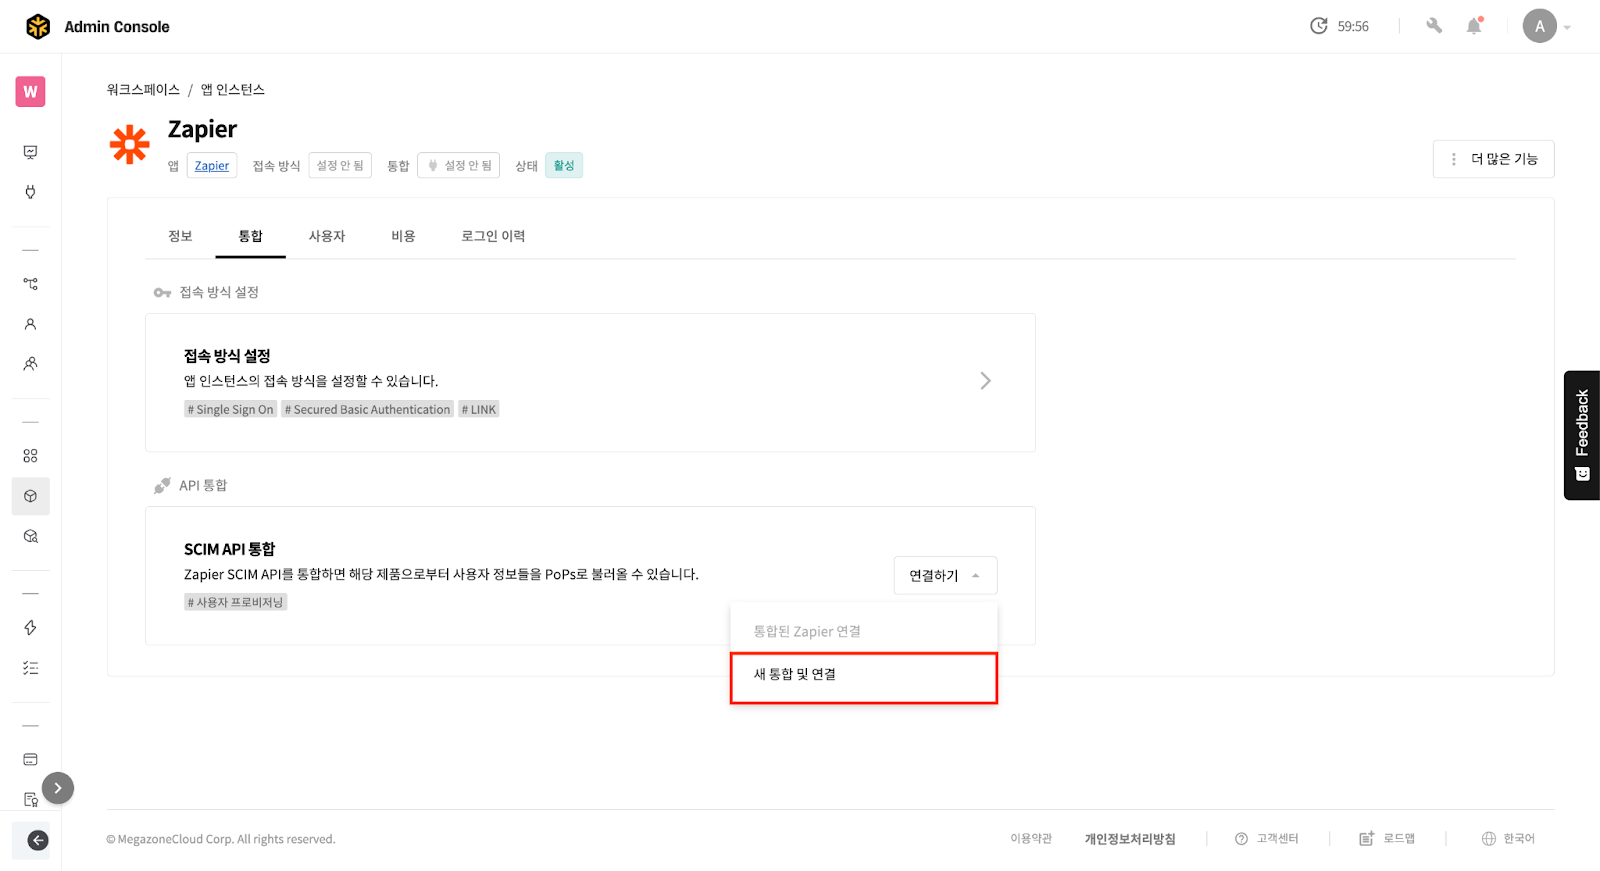Viewport: 1600px width, 871px height.
Task: Switch to the 비용 tab
Action: pyautogui.click(x=403, y=236)
